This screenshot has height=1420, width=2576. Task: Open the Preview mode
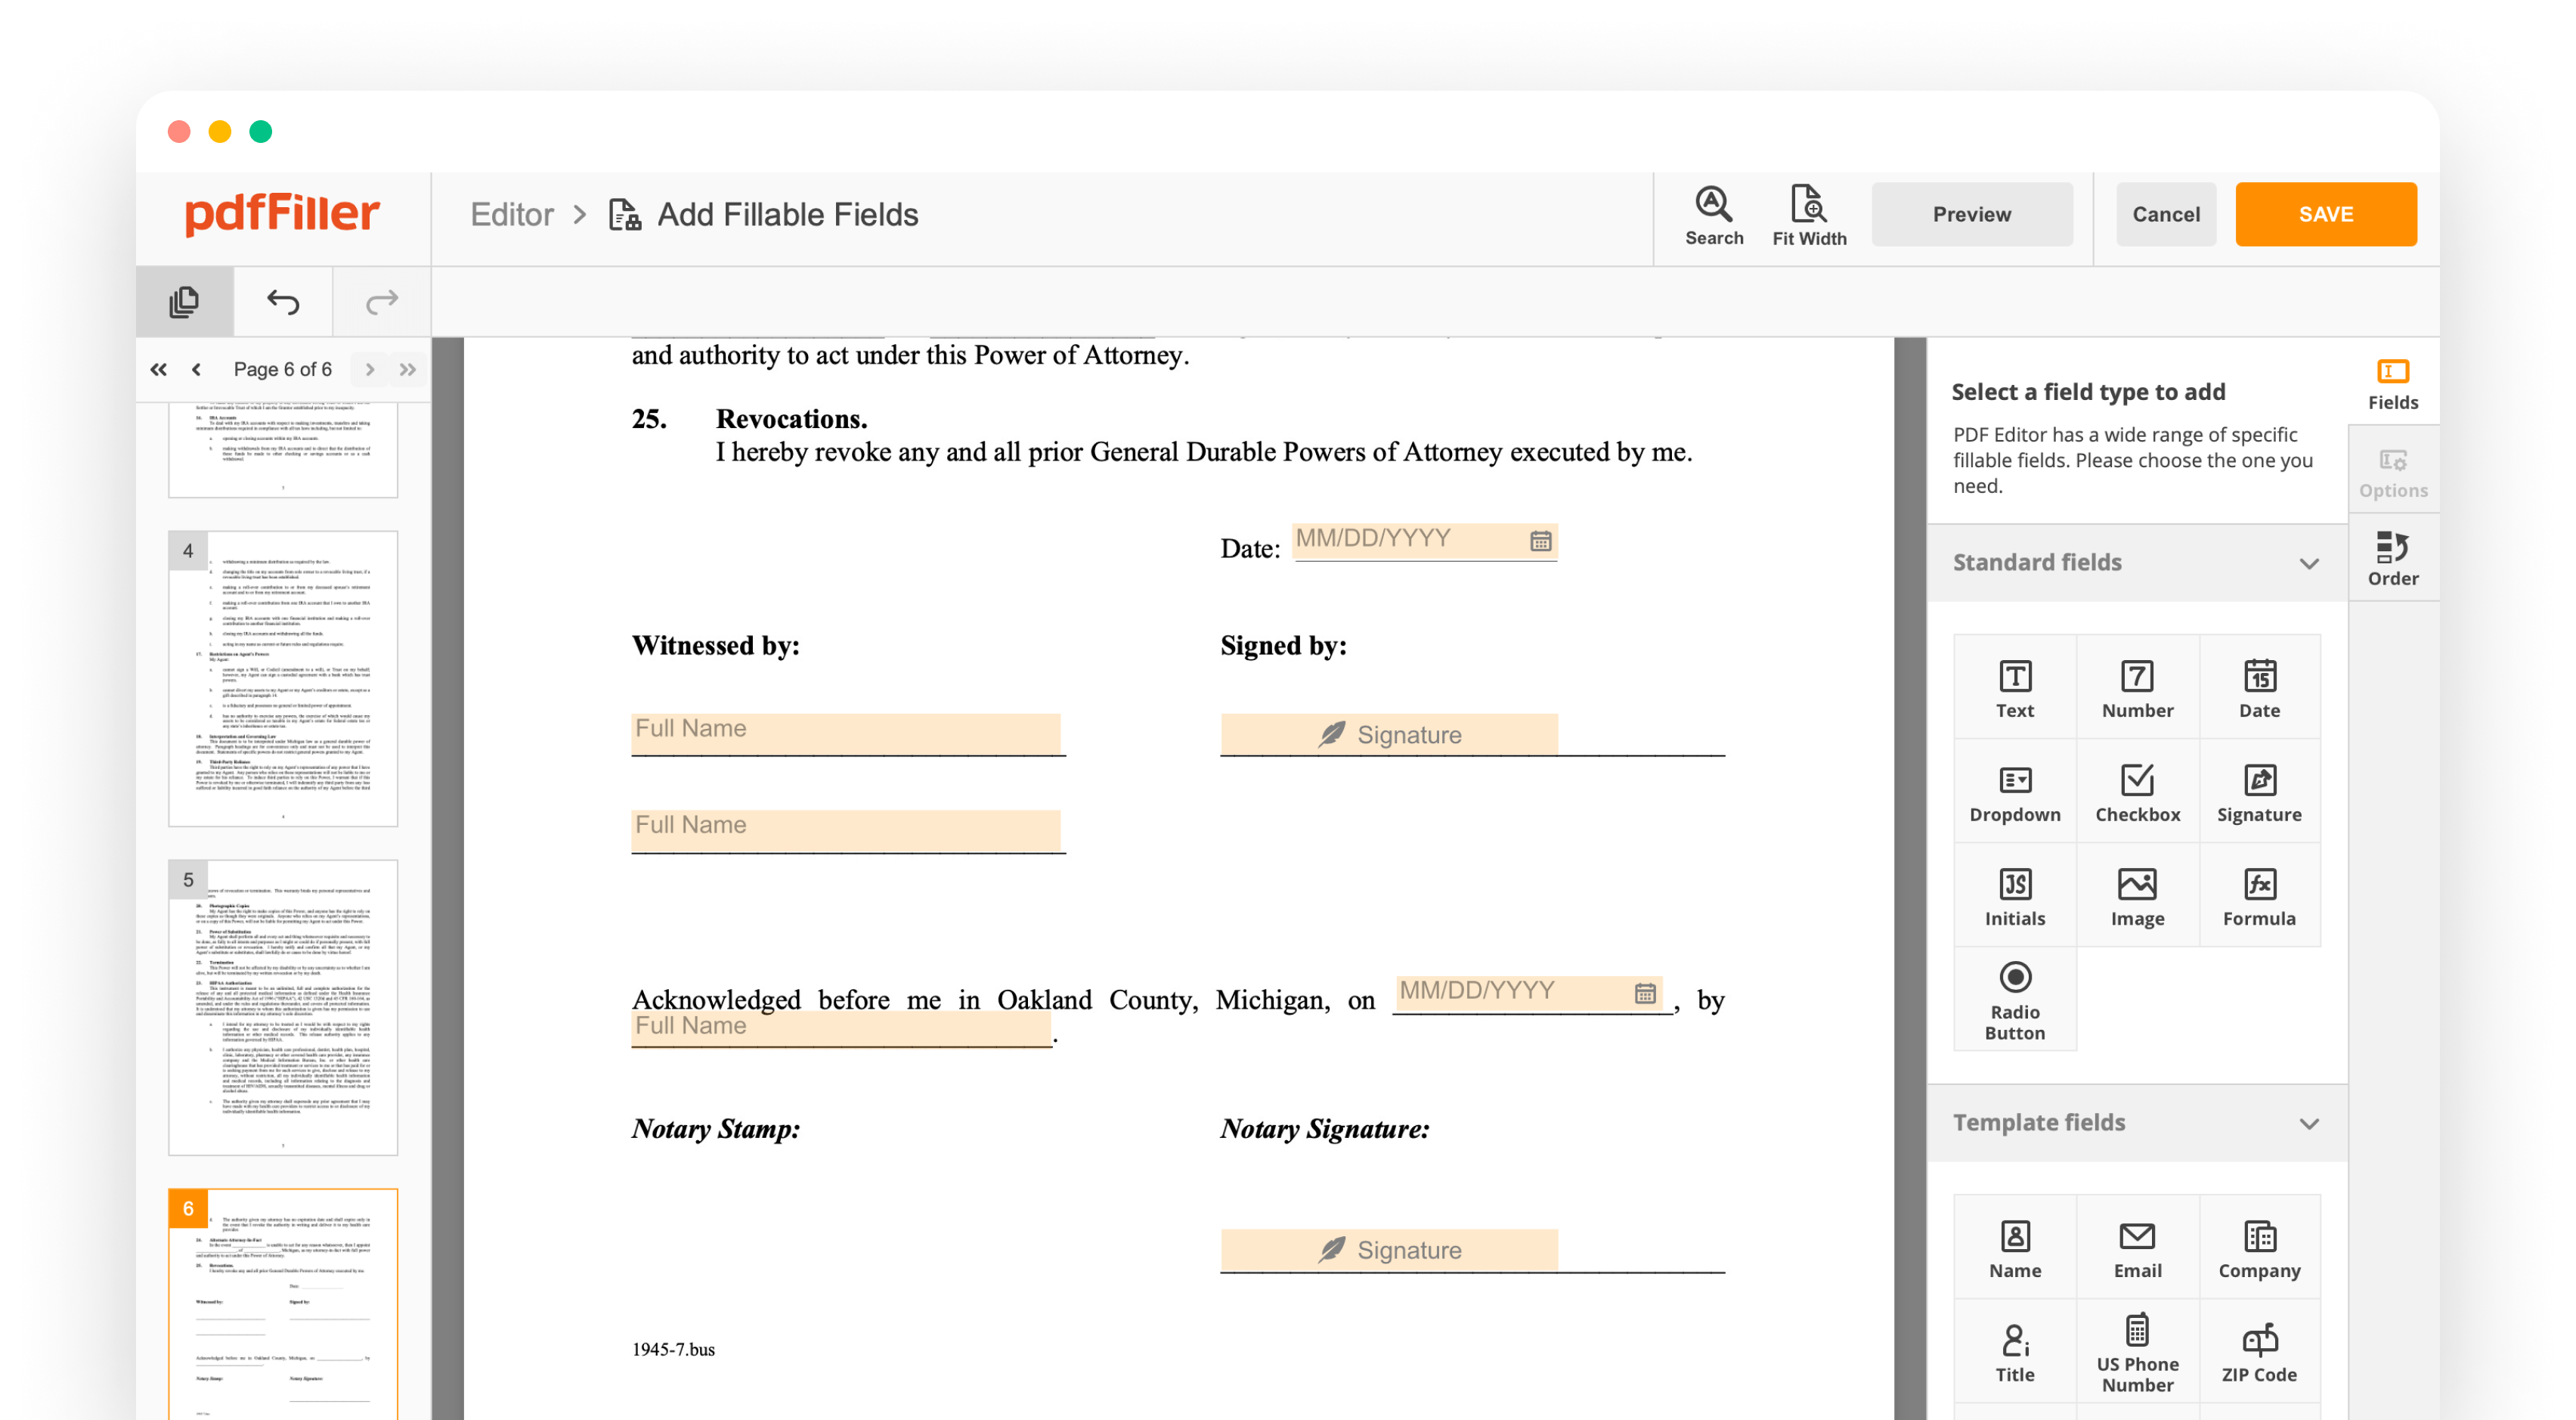click(x=1971, y=214)
